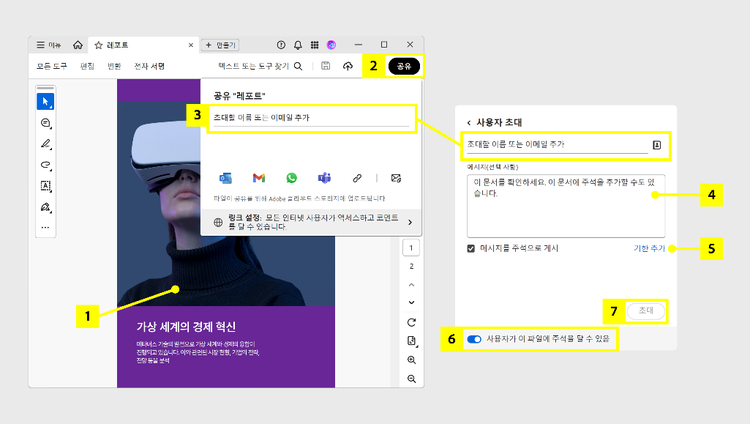Click the + 만들기 button
Screen dimensions: 750x424
[220, 45]
